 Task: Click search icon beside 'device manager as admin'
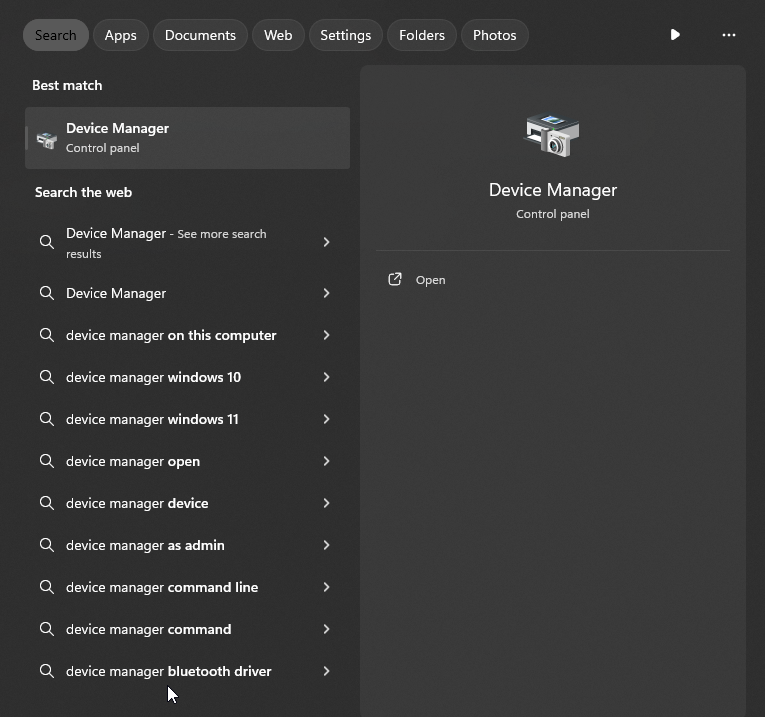click(x=46, y=545)
